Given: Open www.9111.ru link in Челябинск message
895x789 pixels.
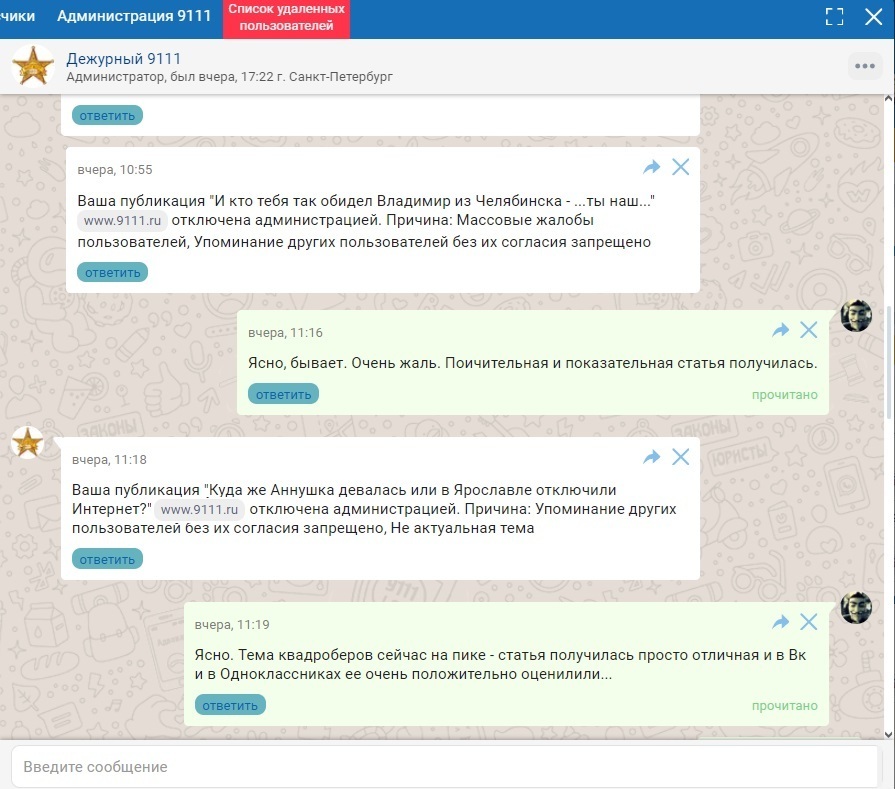Looking at the screenshot, I should click(122, 221).
